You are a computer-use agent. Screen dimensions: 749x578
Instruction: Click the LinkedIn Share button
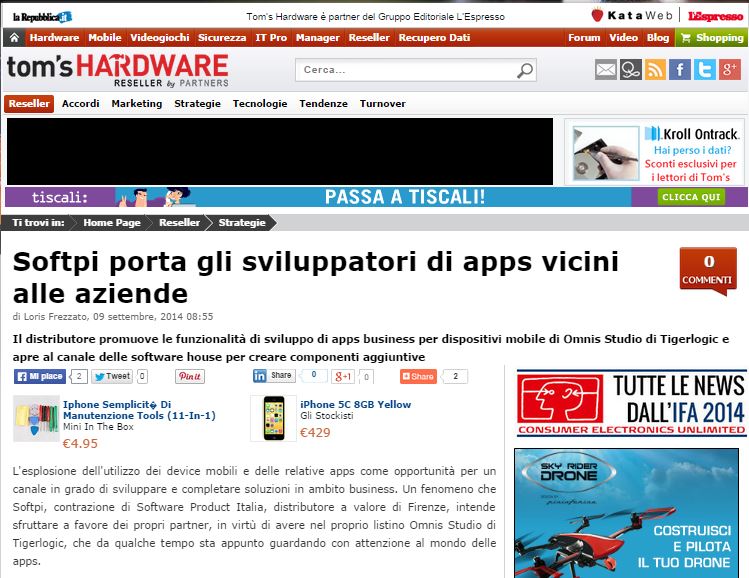tap(274, 376)
